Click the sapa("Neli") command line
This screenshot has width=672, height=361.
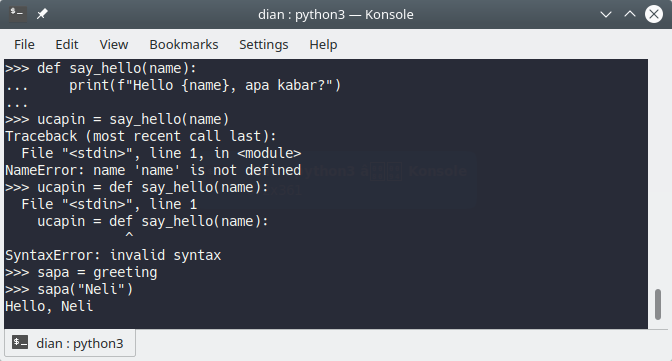tap(69, 289)
